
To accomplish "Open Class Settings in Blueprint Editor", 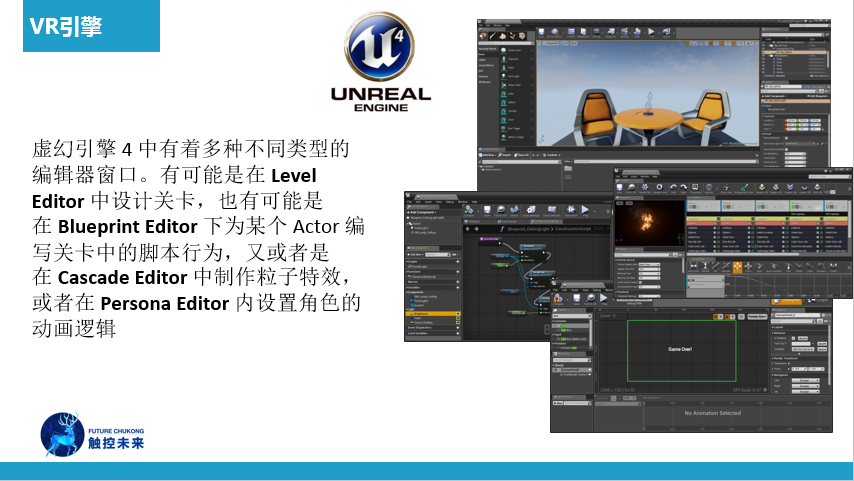I will point(531,210).
